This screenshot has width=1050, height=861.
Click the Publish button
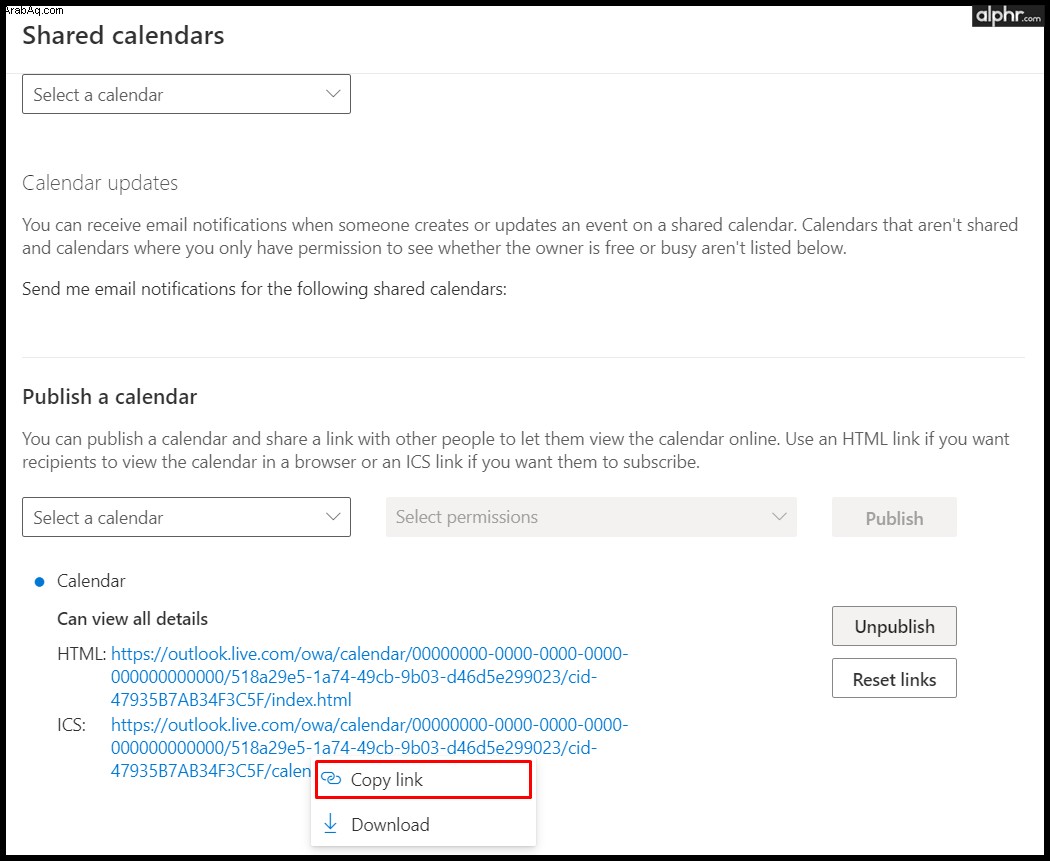pyautogui.click(x=894, y=518)
